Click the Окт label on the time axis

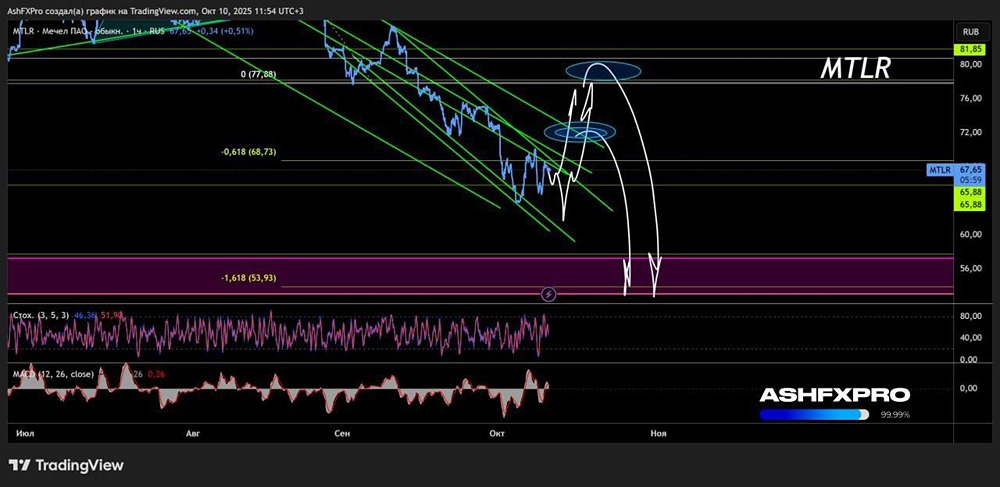pos(497,433)
